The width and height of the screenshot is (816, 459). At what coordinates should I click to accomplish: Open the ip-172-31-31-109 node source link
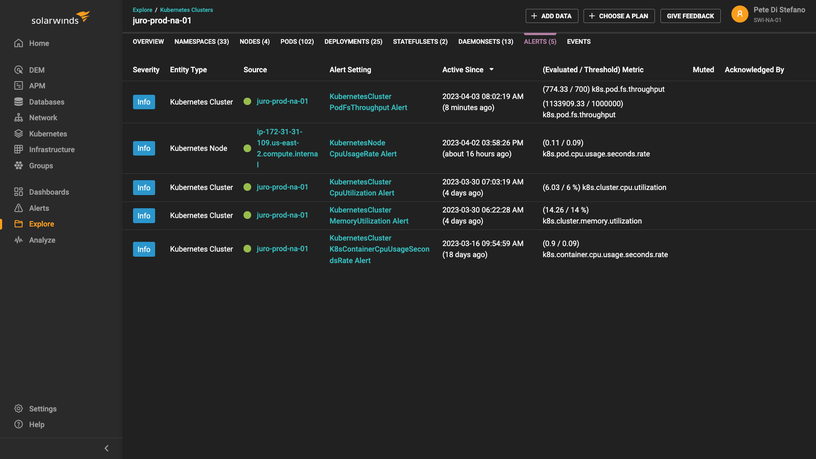coord(287,148)
